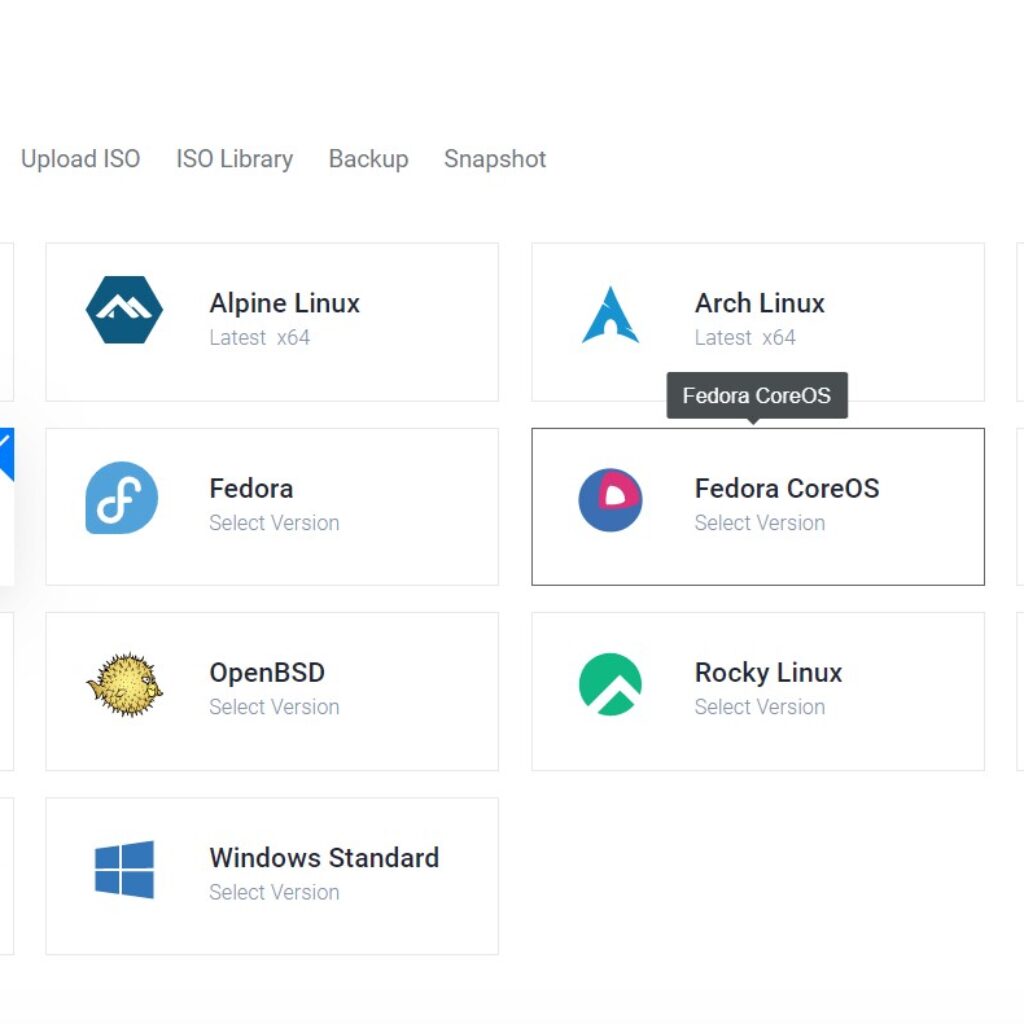Pick the OpenBSD card title
The height and width of the screenshot is (1024, 1024).
[267, 673]
